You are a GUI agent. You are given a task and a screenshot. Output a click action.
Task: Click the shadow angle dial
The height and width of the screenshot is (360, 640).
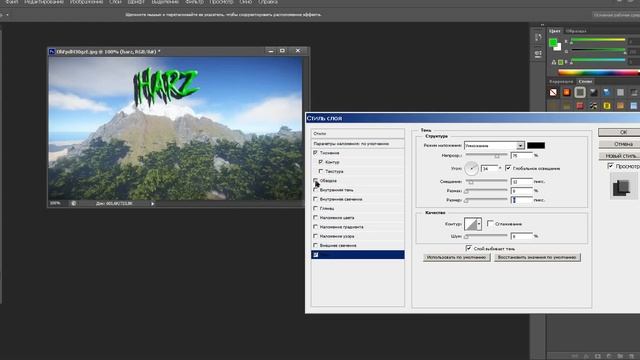tap(471, 168)
